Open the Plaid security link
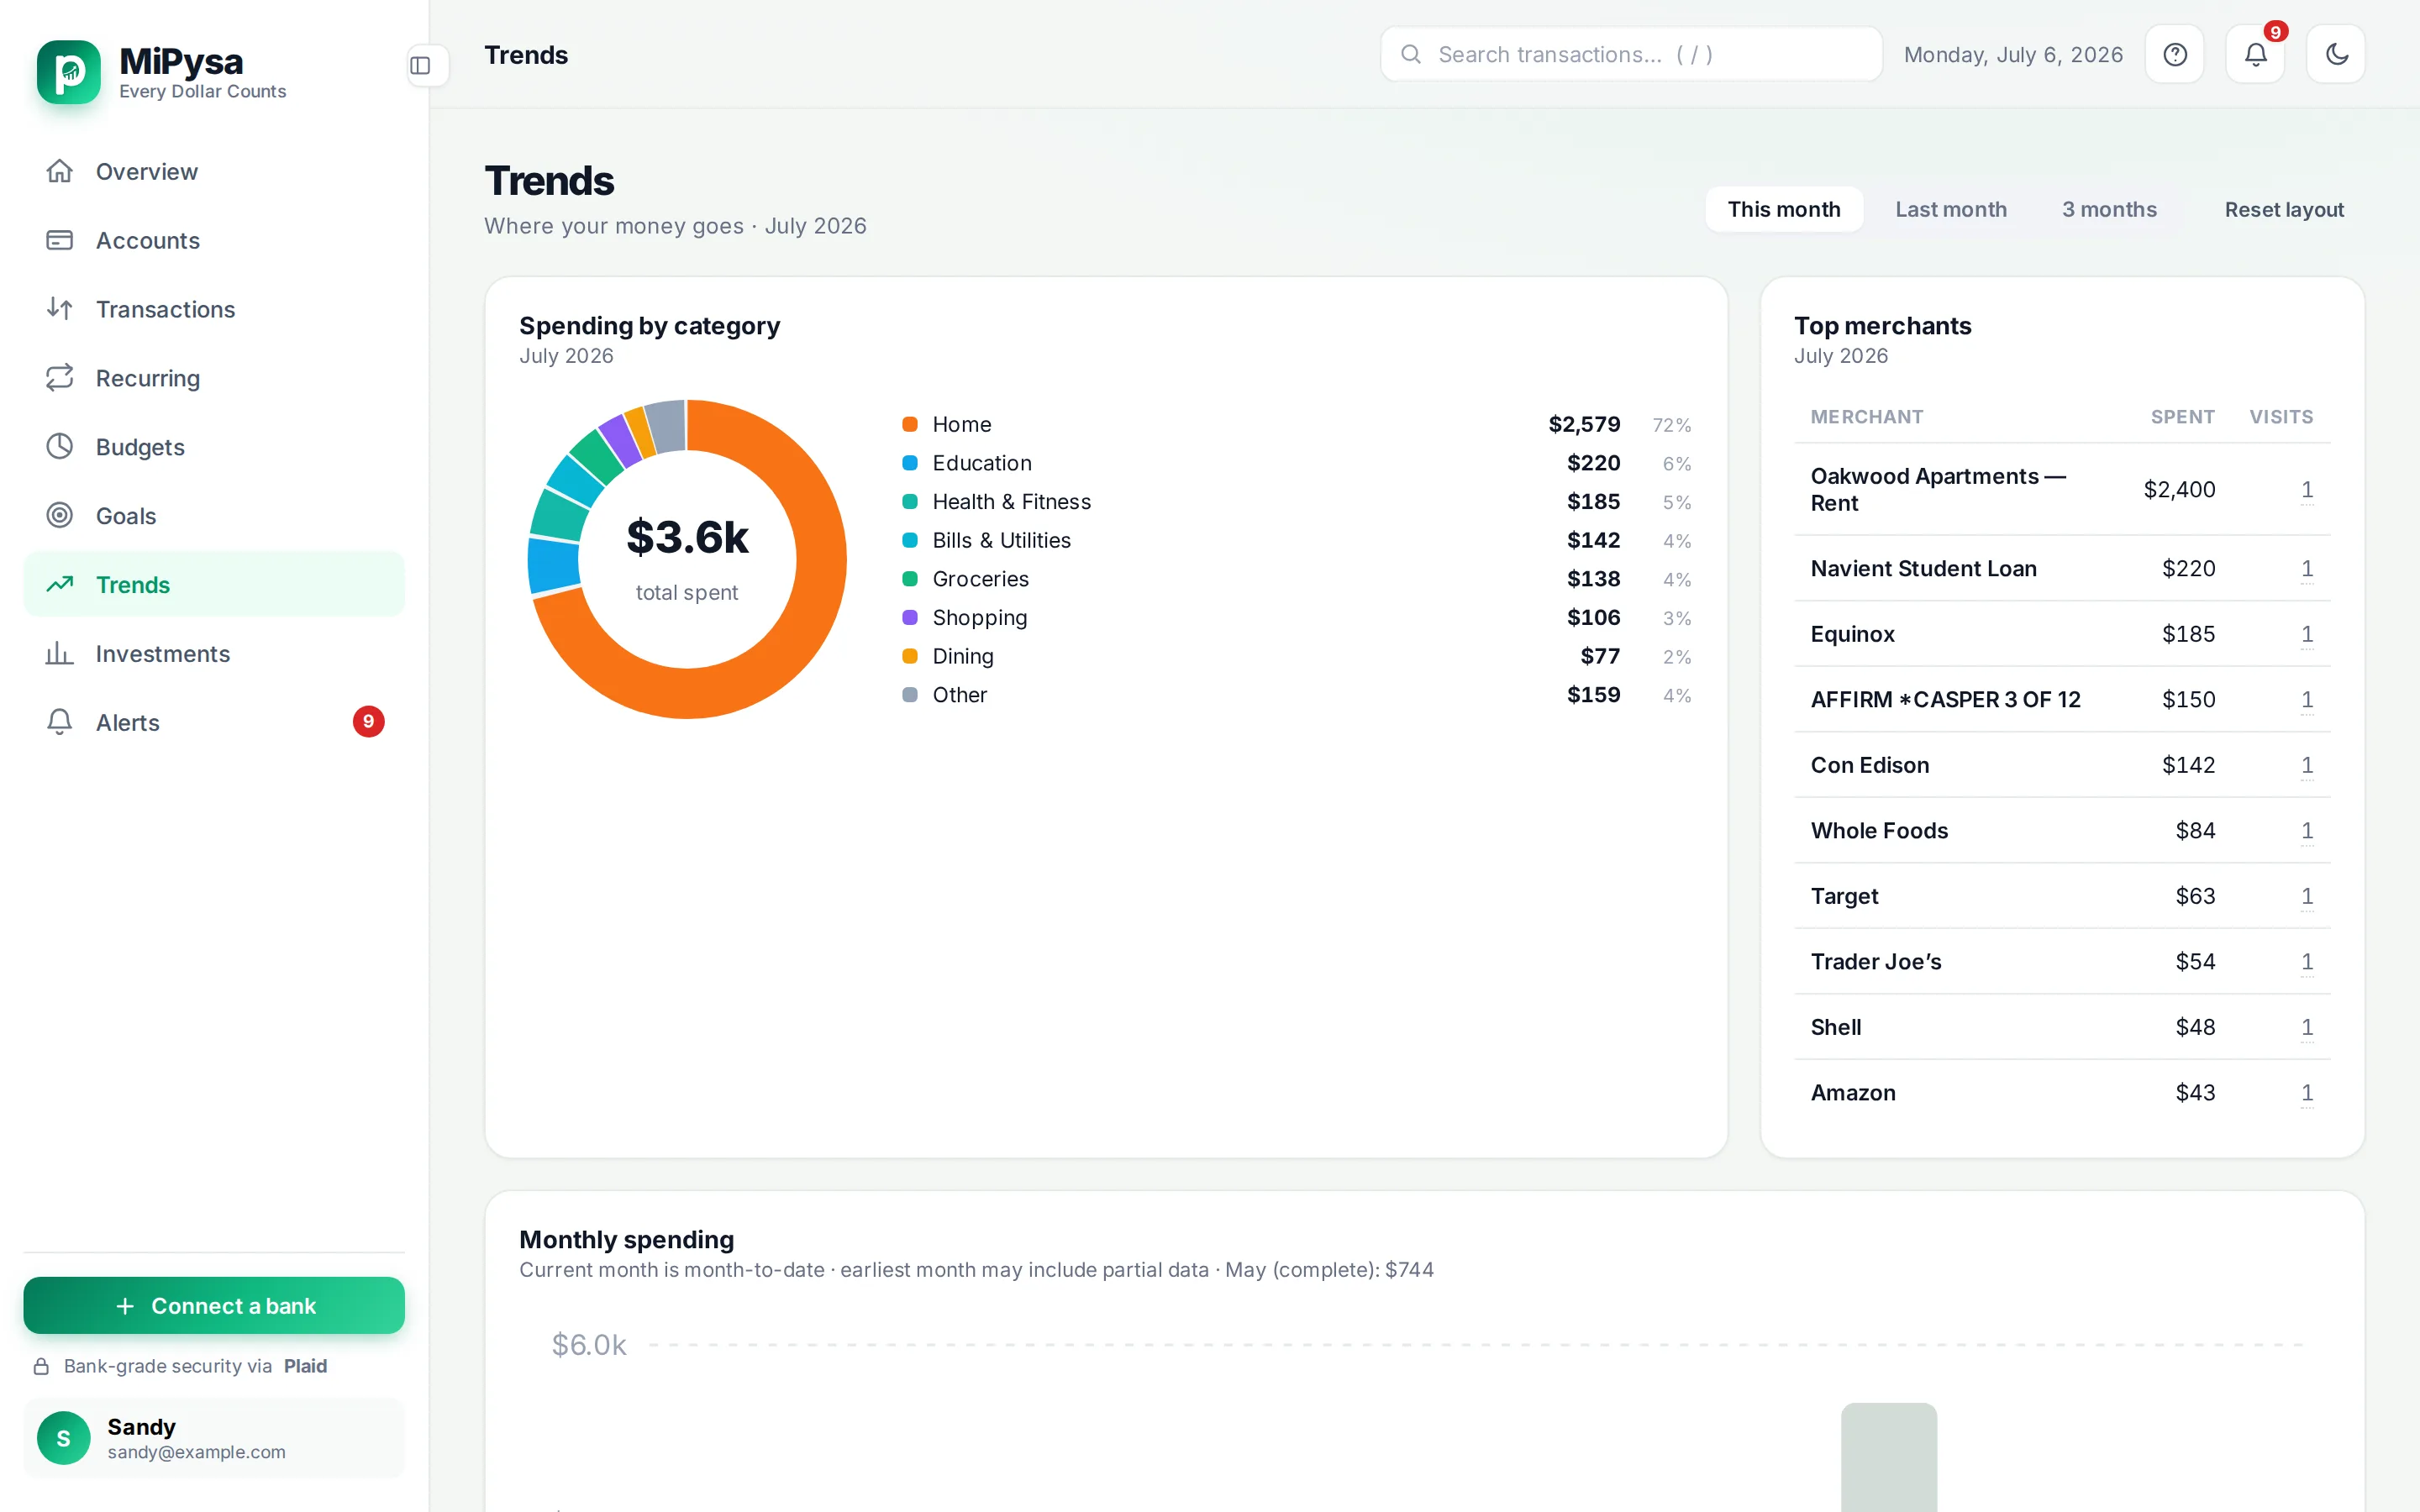The width and height of the screenshot is (2420, 1512). tap(305, 1366)
